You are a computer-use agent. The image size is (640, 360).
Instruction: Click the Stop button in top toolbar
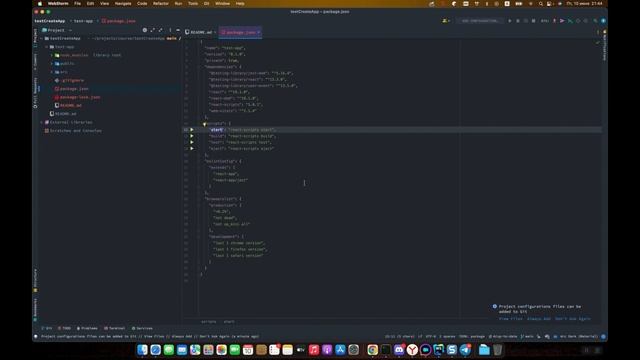[533, 21]
